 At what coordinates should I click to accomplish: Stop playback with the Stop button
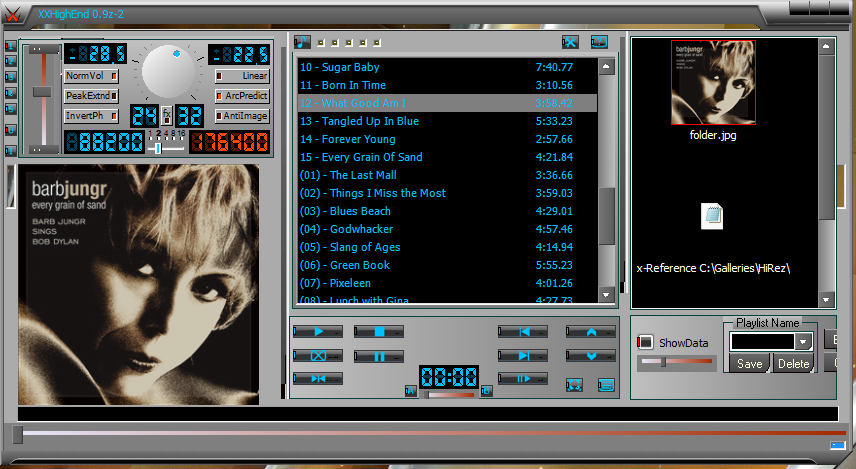click(379, 331)
